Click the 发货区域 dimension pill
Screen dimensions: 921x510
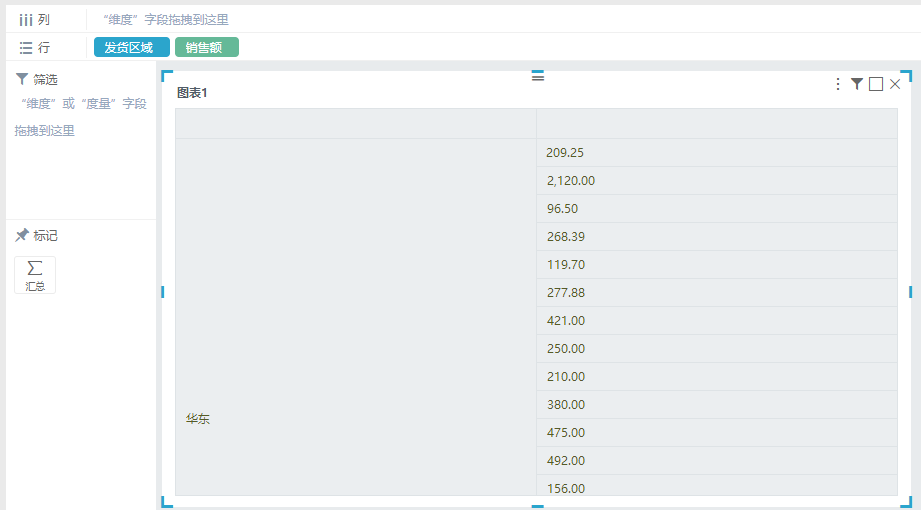132,47
